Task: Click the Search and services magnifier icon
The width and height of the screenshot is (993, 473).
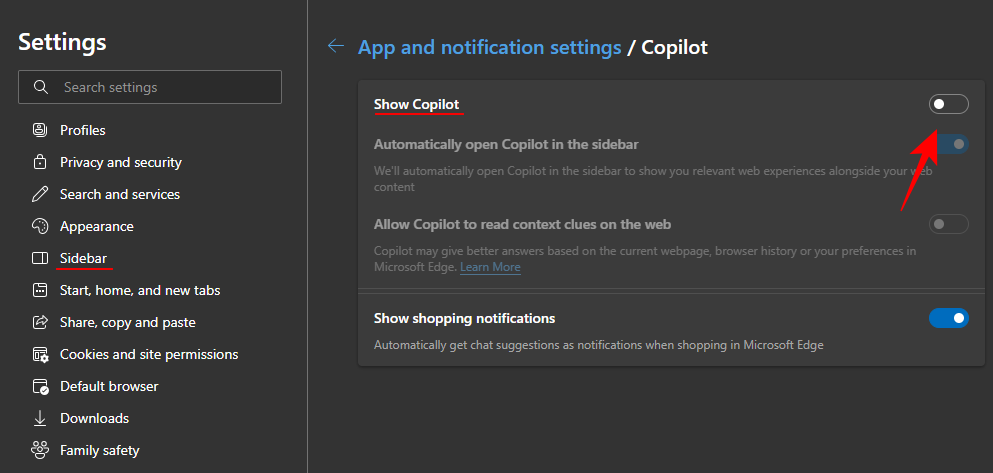Action: 40,194
